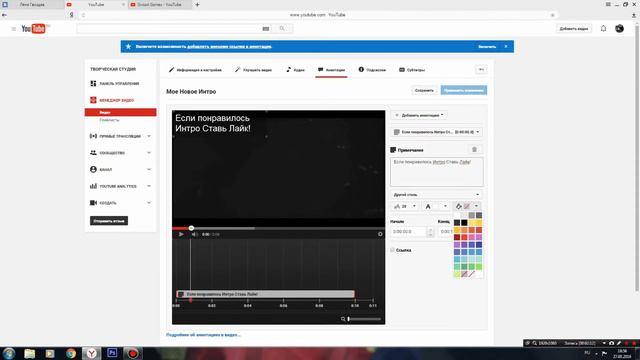Open ПАНЕЛЬ УПРАВЛЕНИЯ dashboard
The image size is (640, 360).
point(115,83)
